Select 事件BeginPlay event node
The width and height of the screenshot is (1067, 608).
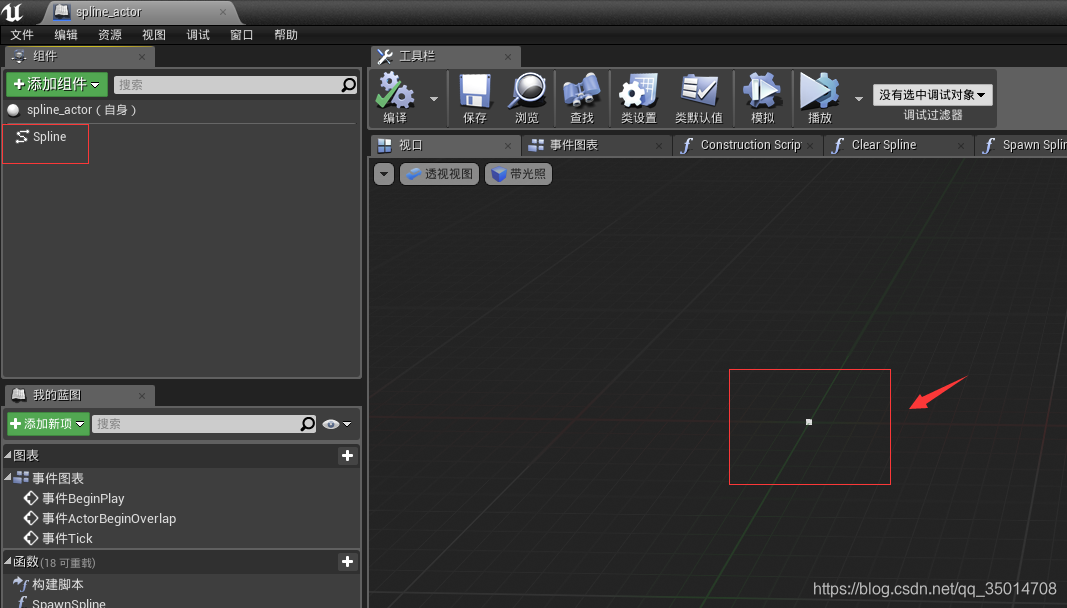(74, 498)
